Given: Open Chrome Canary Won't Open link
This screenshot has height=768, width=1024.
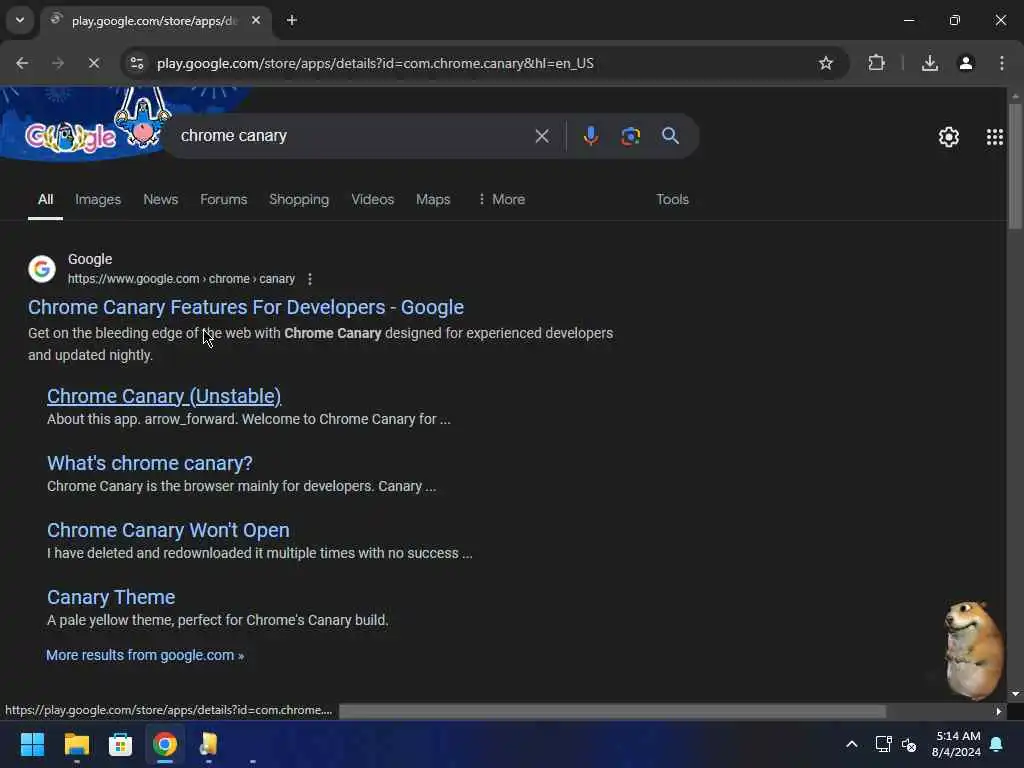Looking at the screenshot, I should (x=168, y=530).
